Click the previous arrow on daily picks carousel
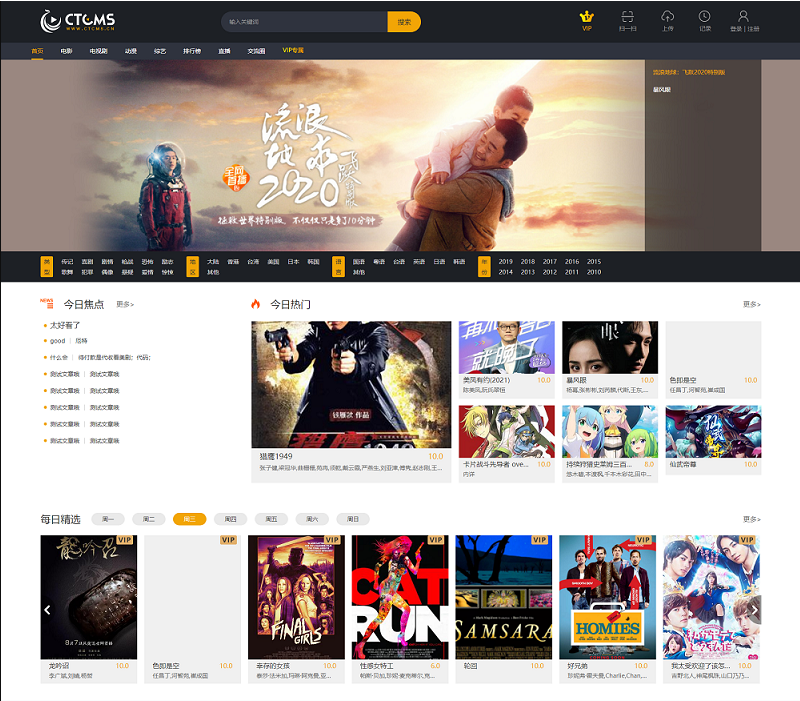 (47, 609)
